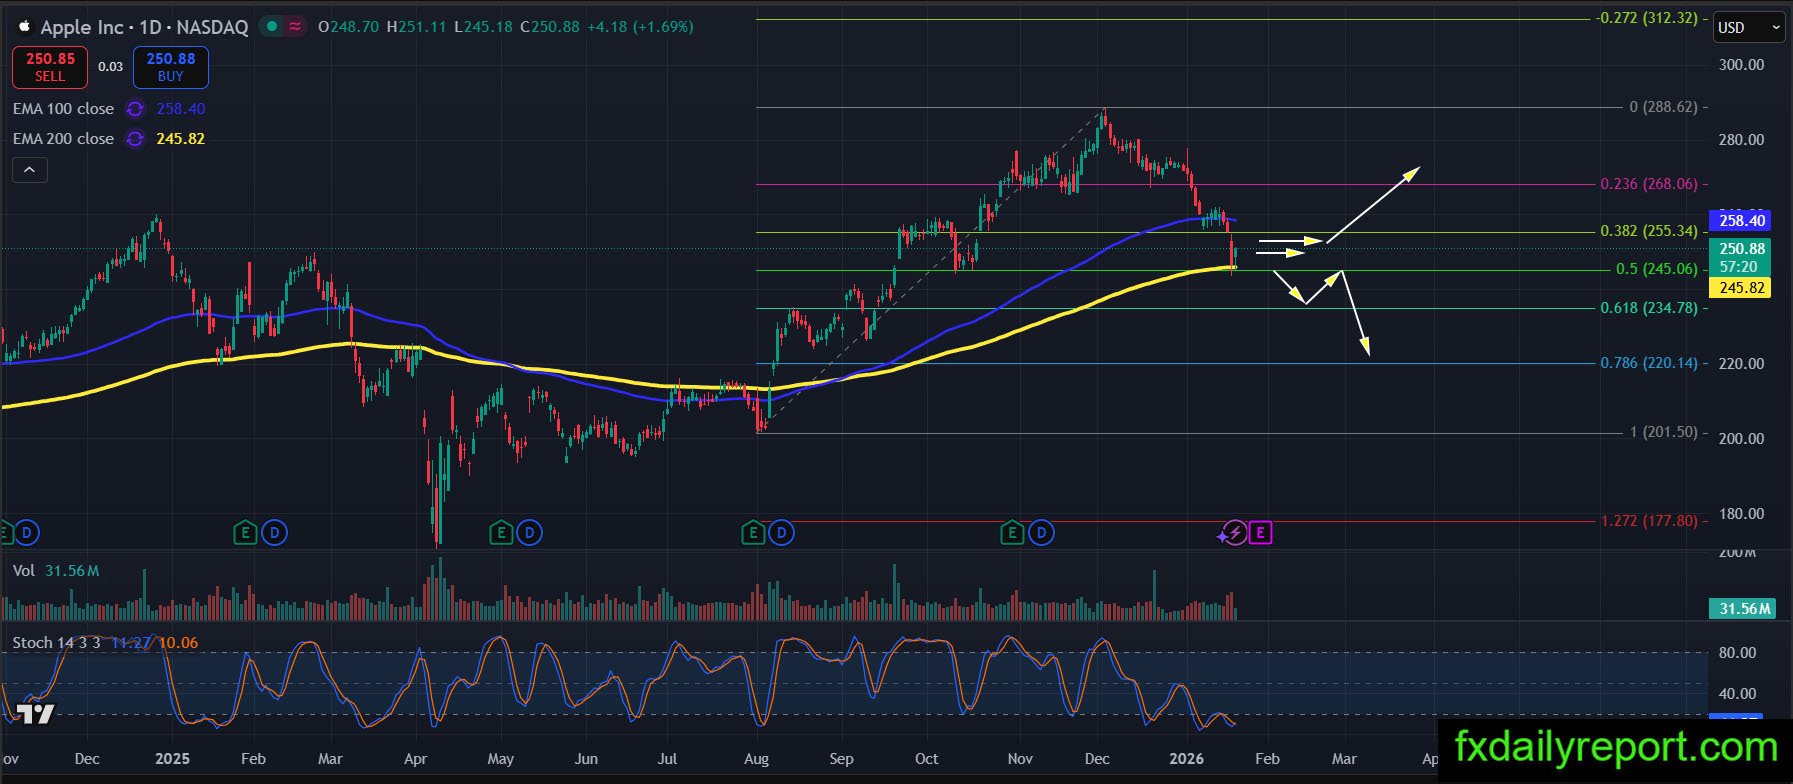The width and height of the screenshot is (1793, 784).
Task: Click the blue 250.88 BUY button
Action: [171, 67]
